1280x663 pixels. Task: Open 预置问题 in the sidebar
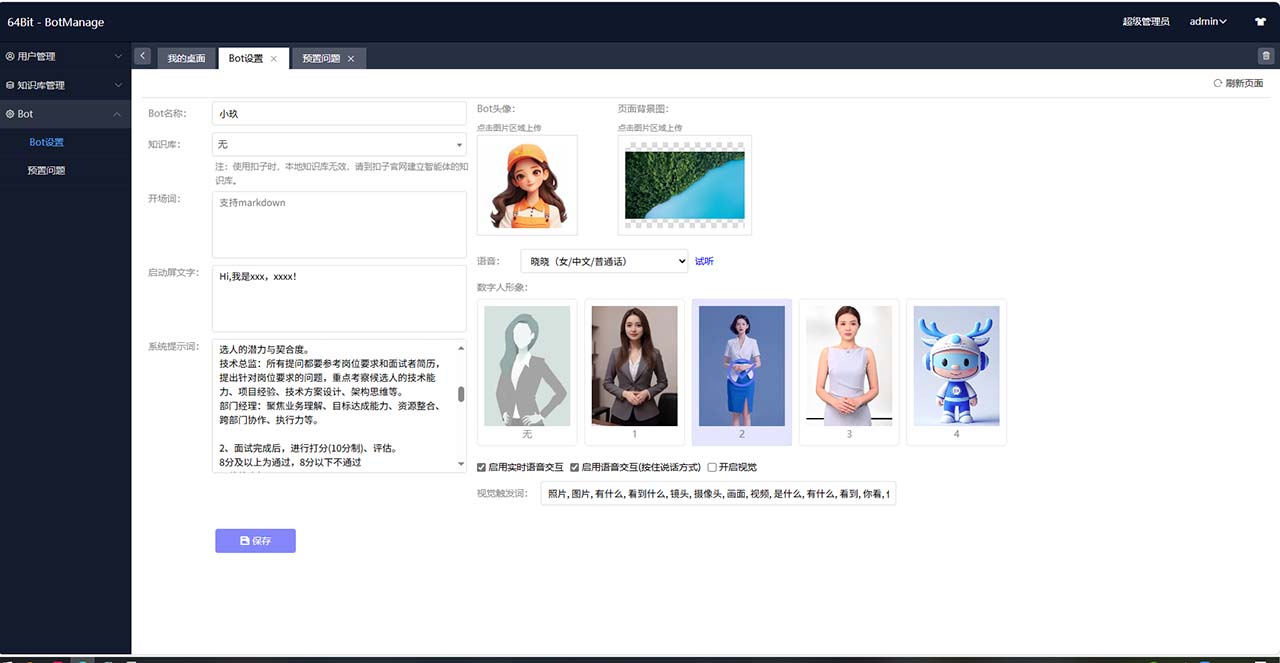(x=46, y=170)
